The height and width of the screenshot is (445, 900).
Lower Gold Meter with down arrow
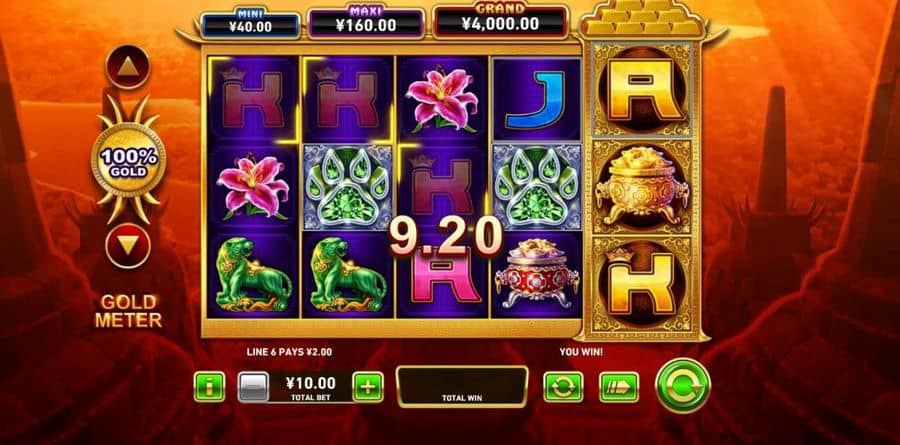click(128, 247)
